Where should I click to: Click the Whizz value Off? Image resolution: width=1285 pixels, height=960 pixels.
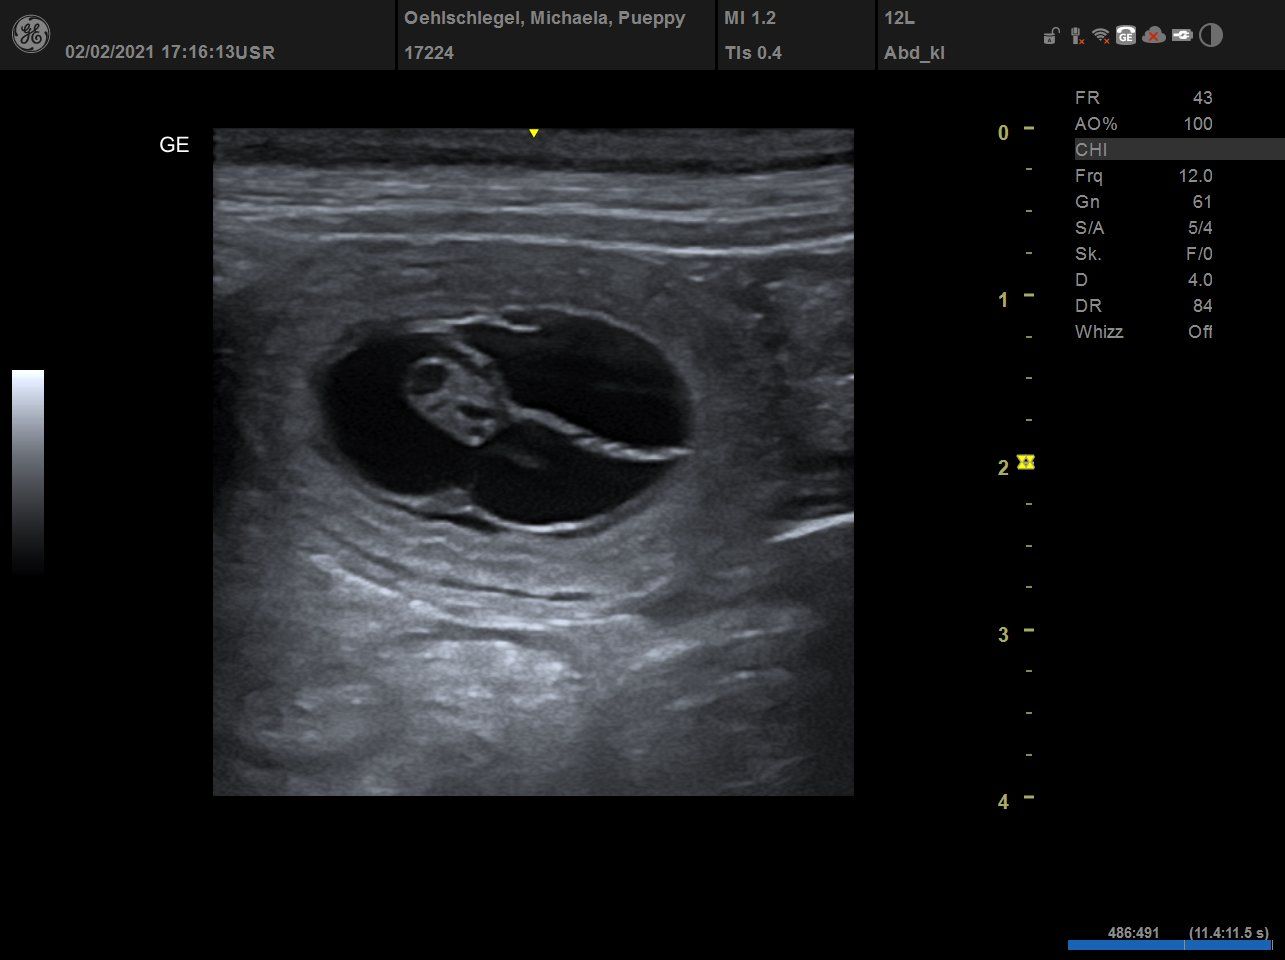tap(1201, 332)
